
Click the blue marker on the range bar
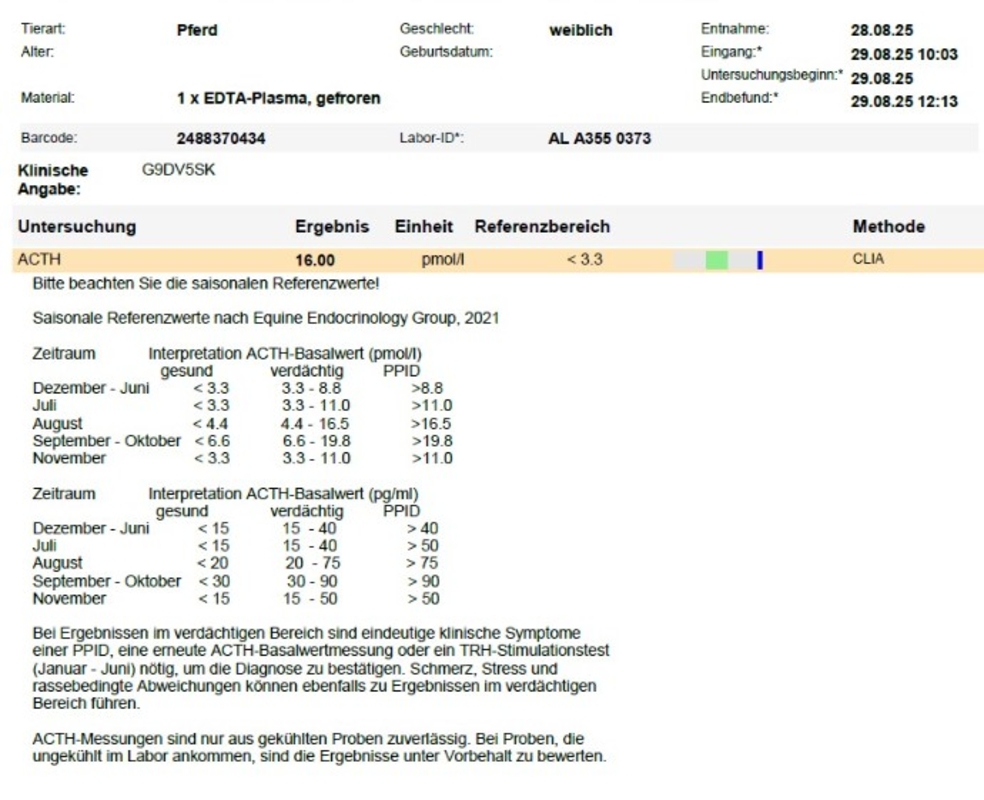coord(760,260)
